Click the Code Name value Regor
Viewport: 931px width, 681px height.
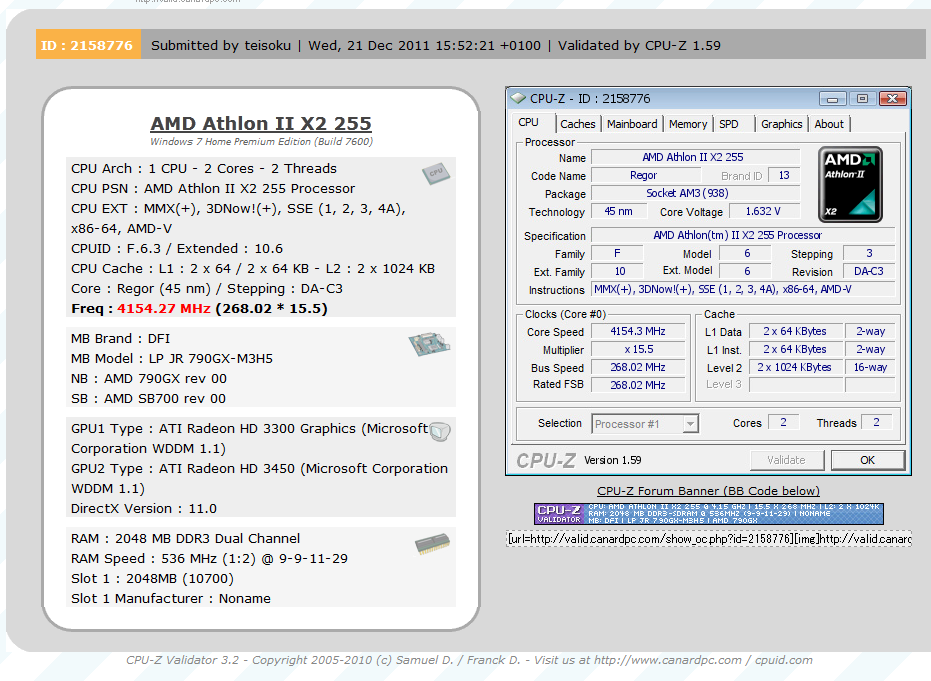pyautogui.click(x=646, y=176)
